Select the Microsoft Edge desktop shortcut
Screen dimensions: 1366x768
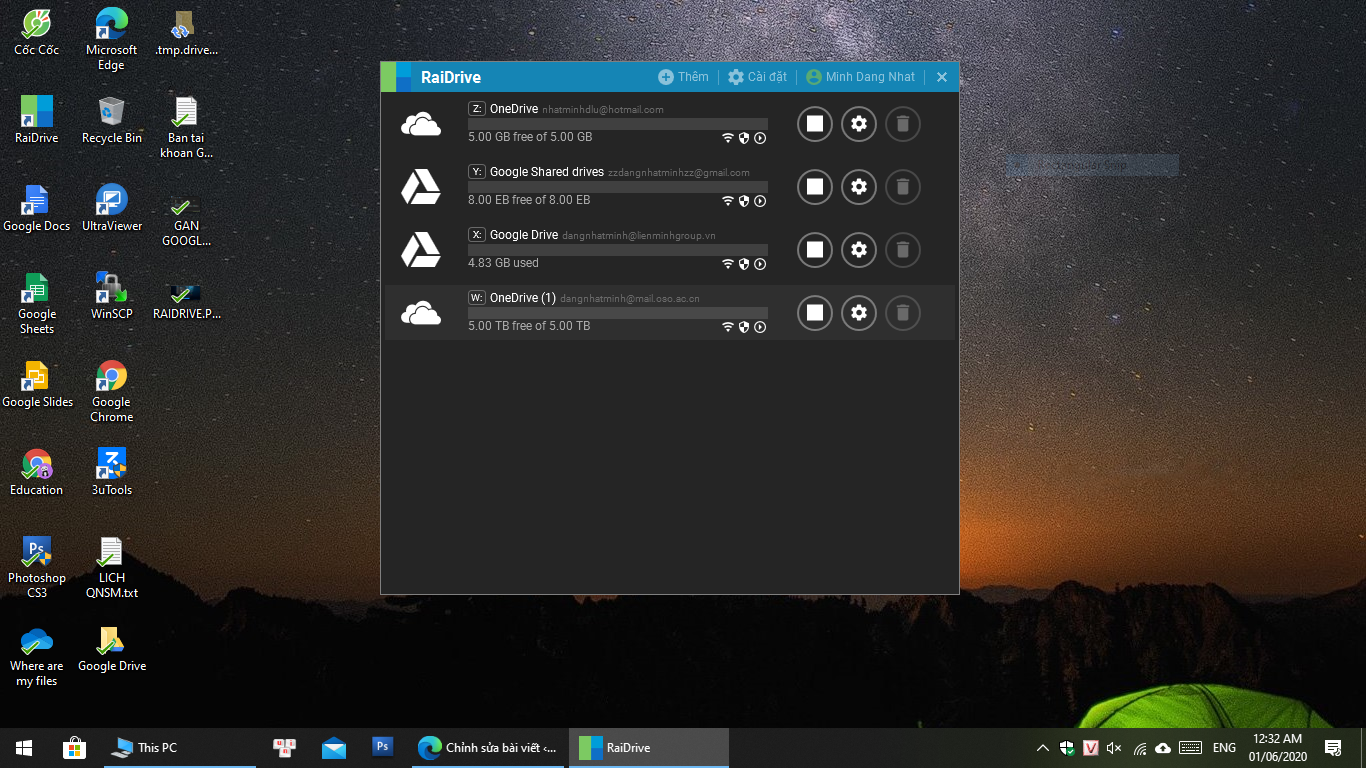pos(111,40)
